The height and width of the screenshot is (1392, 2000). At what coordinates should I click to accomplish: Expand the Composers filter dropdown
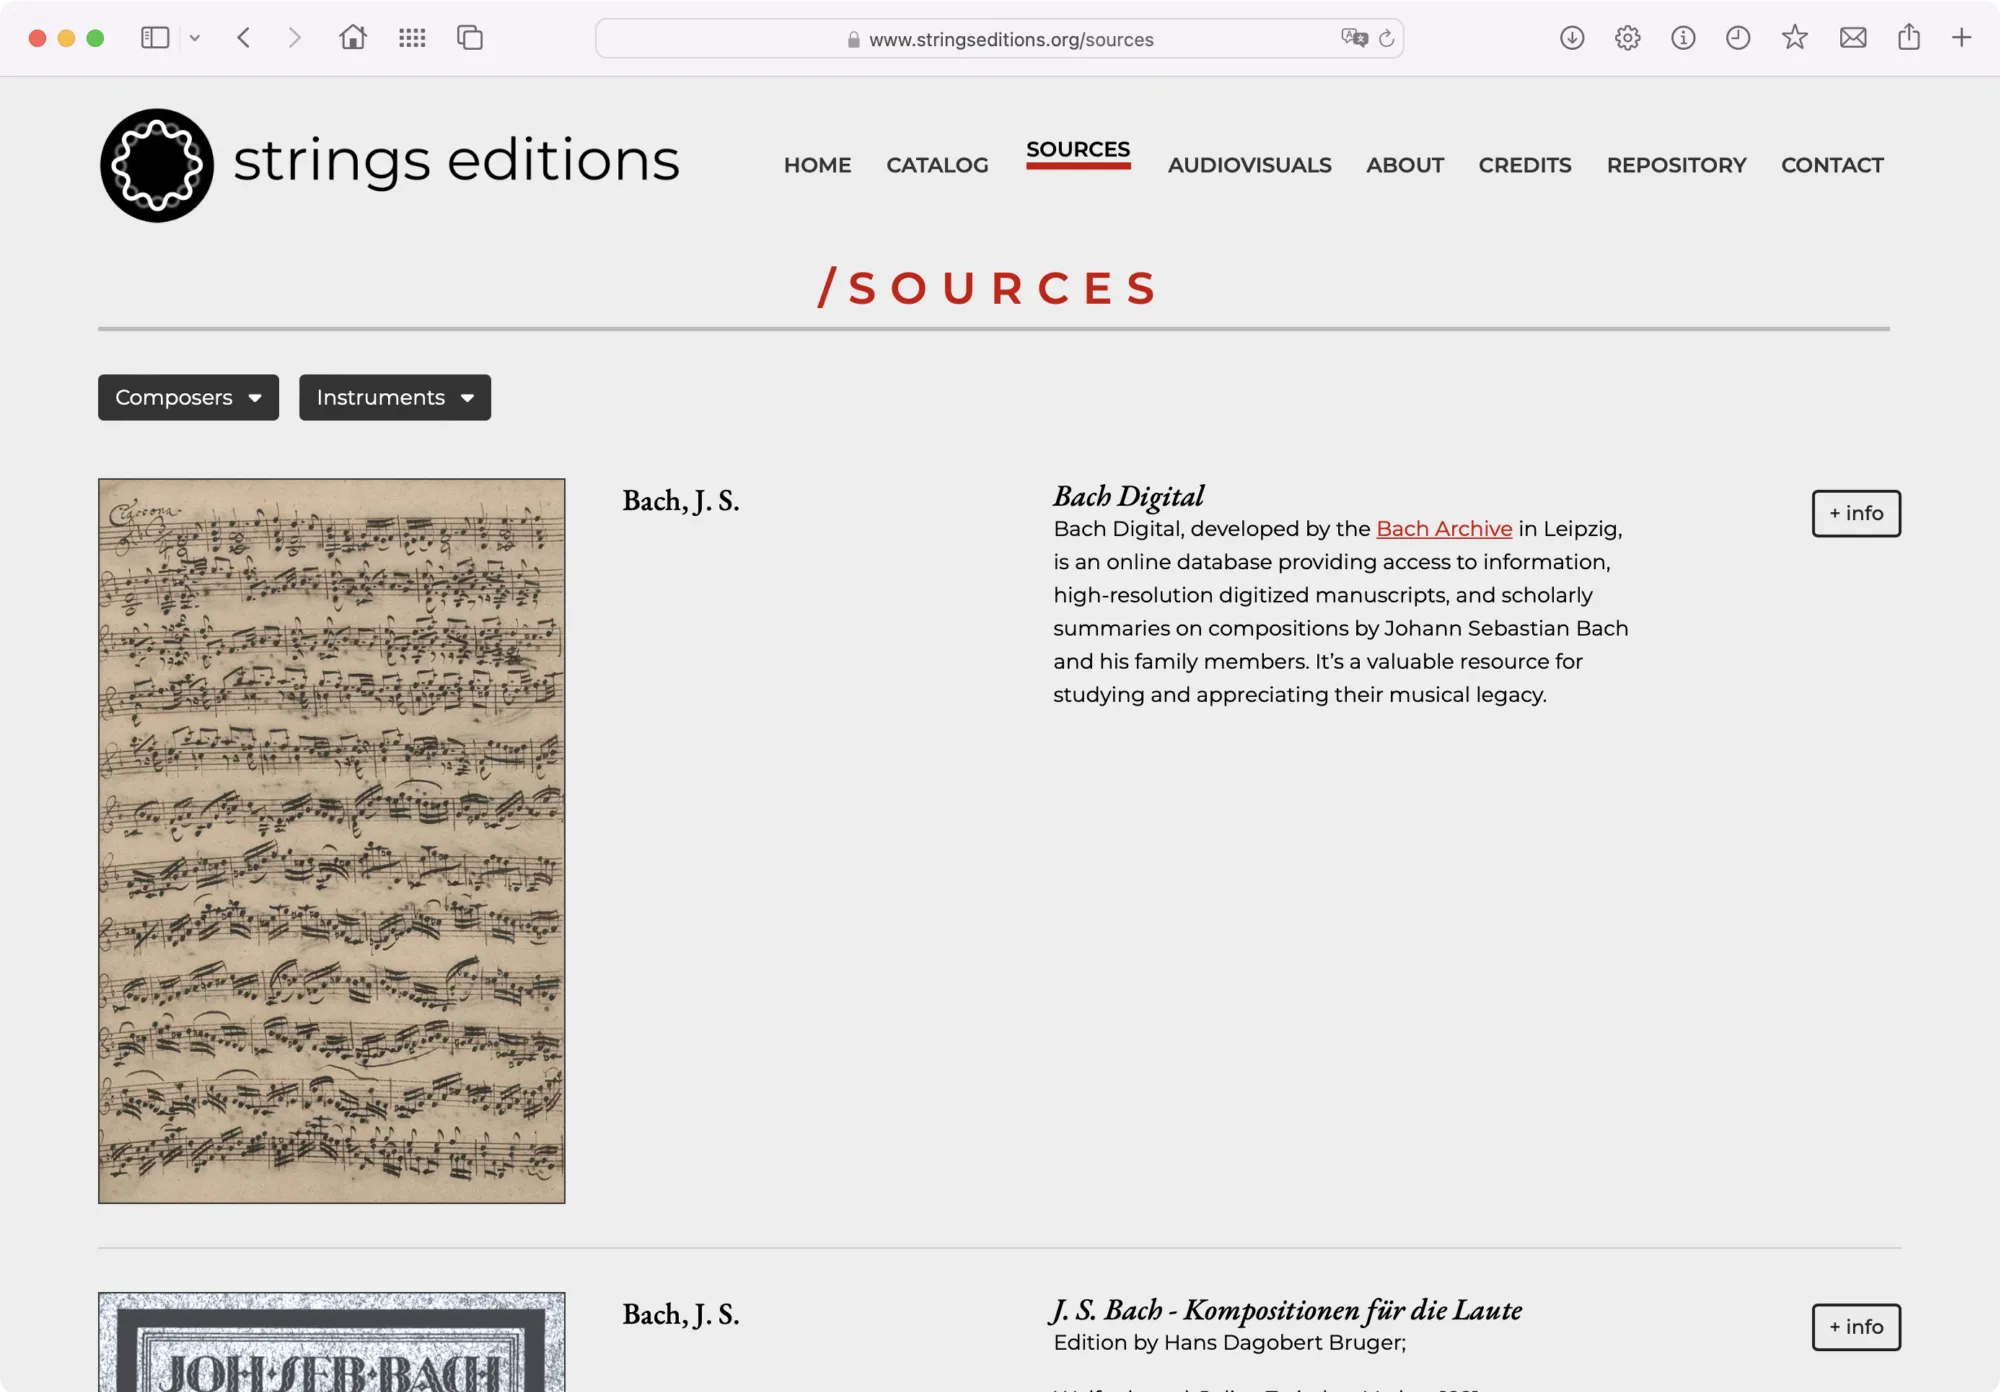pos(188,397)
